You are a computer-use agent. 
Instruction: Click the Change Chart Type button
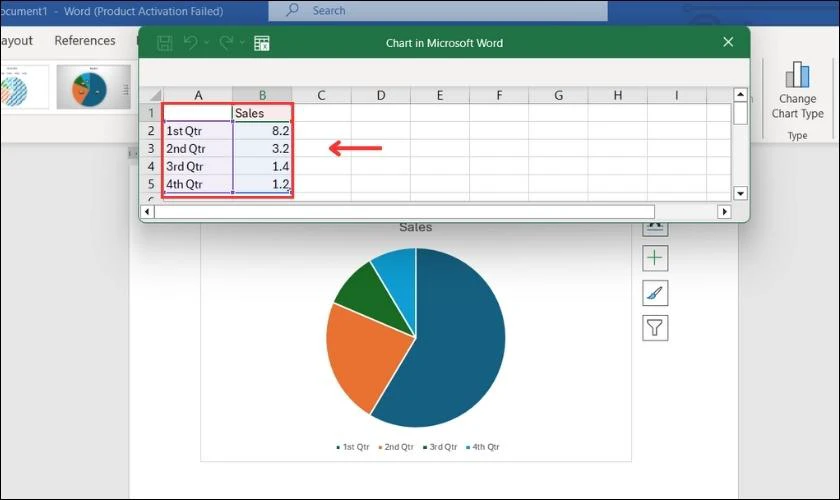(x=797, y=90)
